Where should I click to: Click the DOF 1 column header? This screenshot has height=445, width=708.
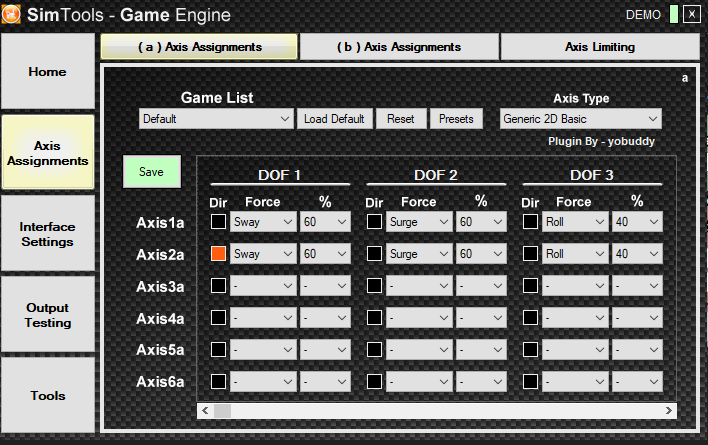coord(279,175)
